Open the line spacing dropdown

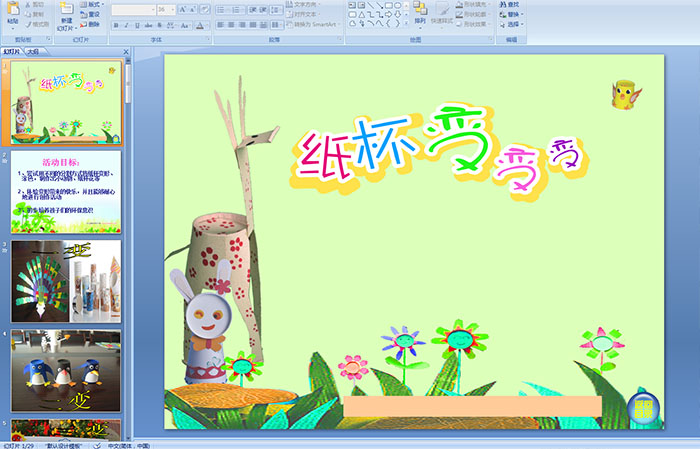pyautogui.click(x=276, y=9)
